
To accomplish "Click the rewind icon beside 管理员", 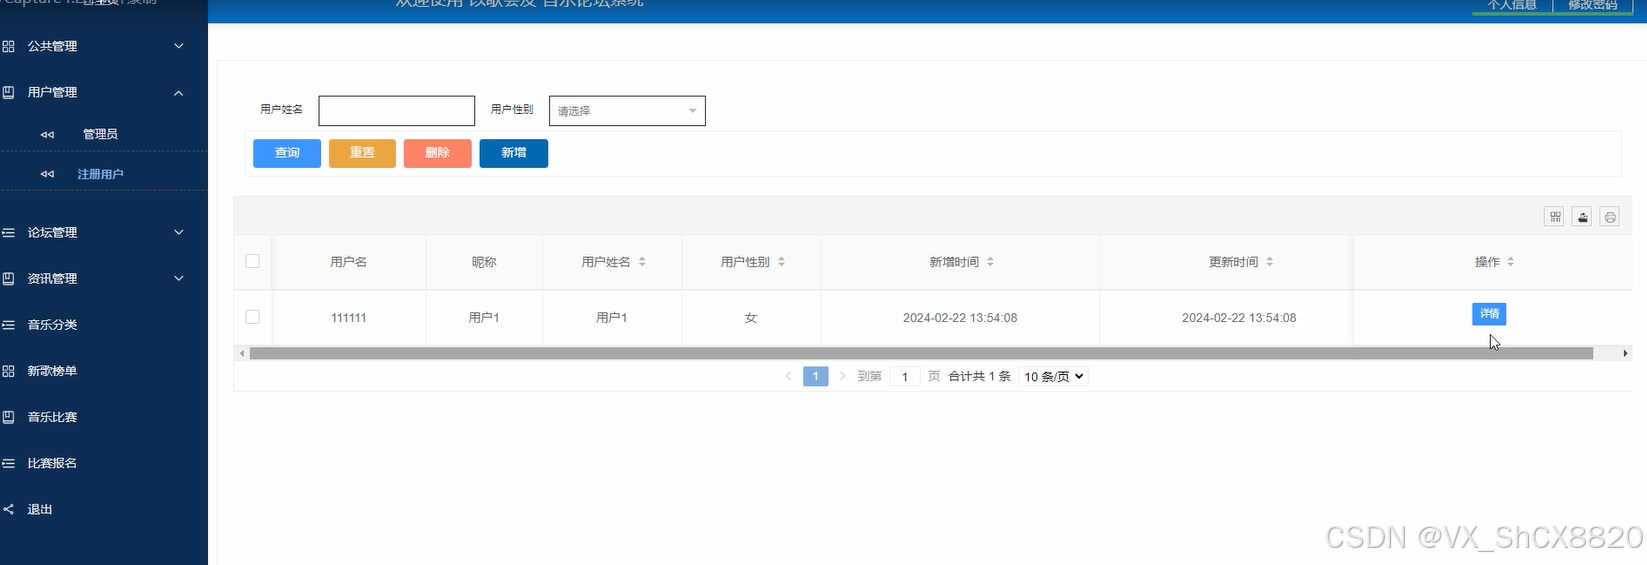I will pyautogui.click(x=47, y=134).
